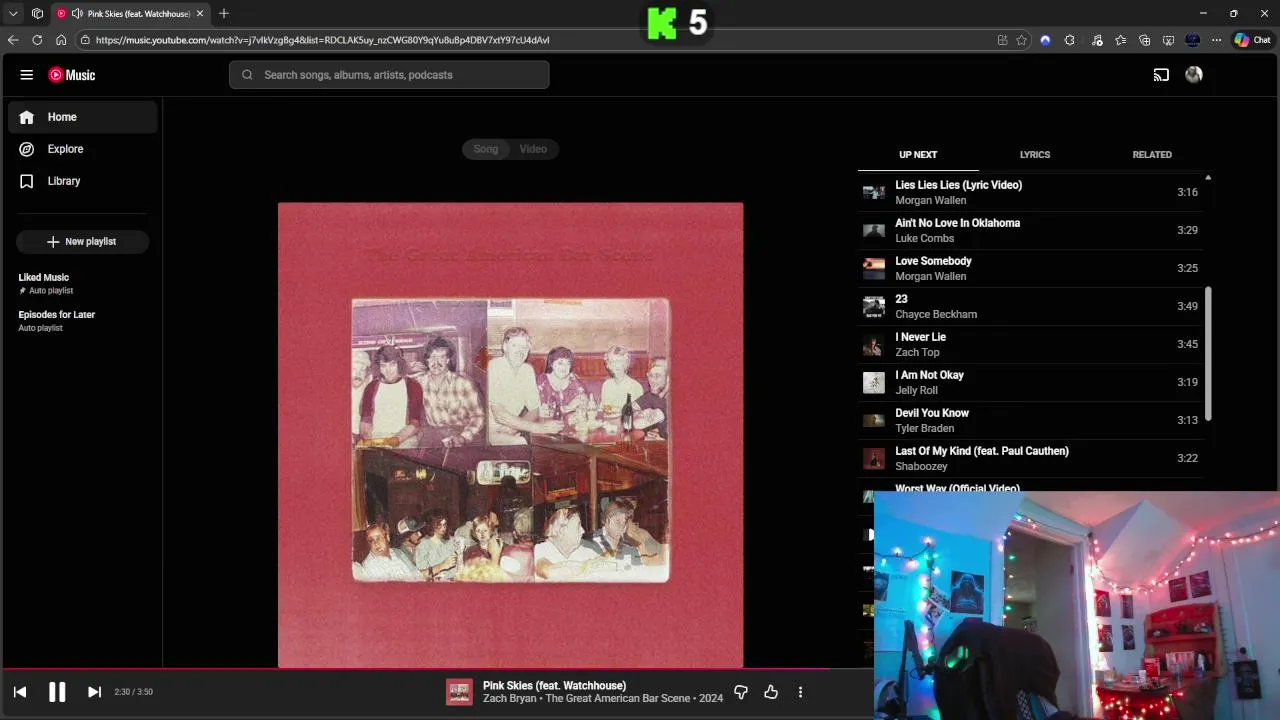Open Explore in the sidebar
This screenshot has height=720, width=1280.
coord(83,149)
